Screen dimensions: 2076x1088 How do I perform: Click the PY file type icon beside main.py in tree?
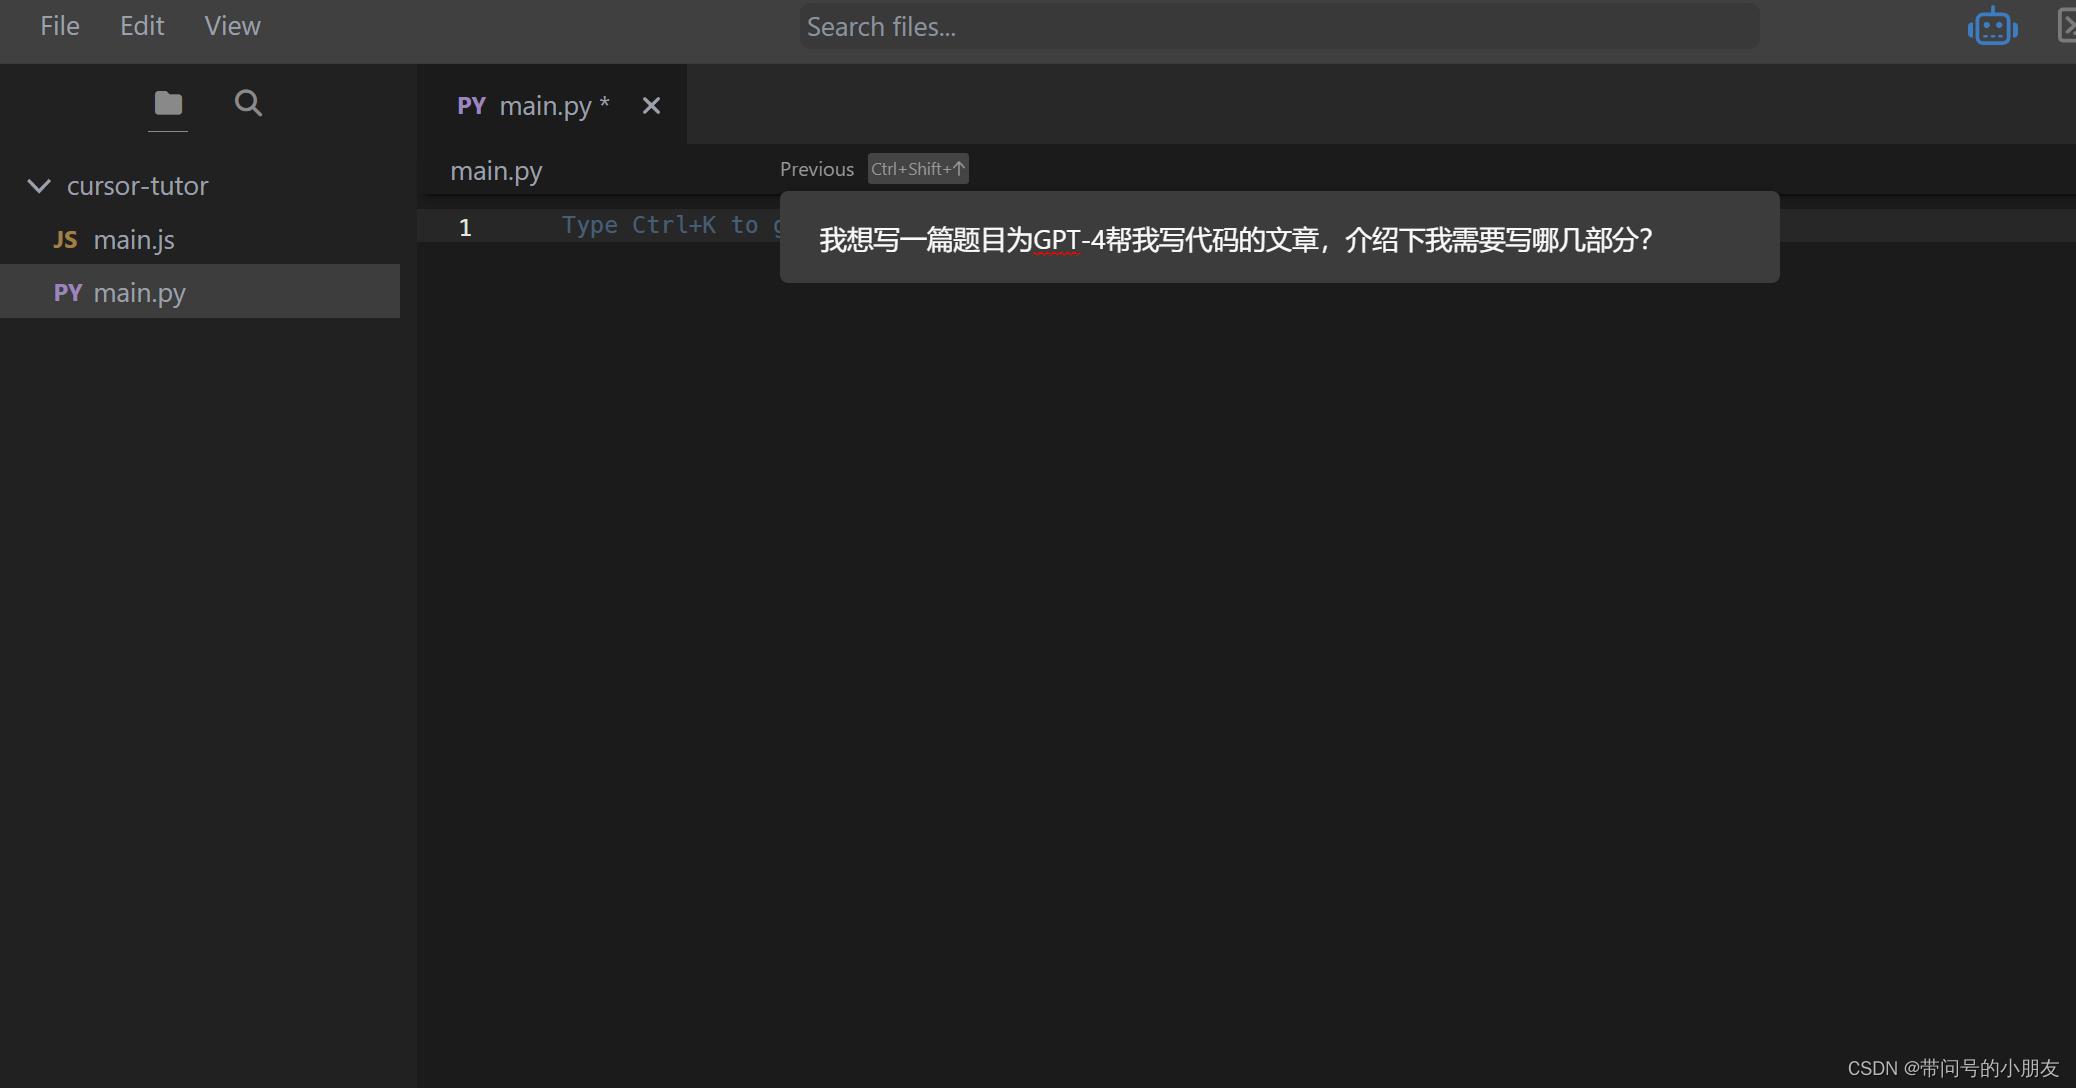click(67, 293)
